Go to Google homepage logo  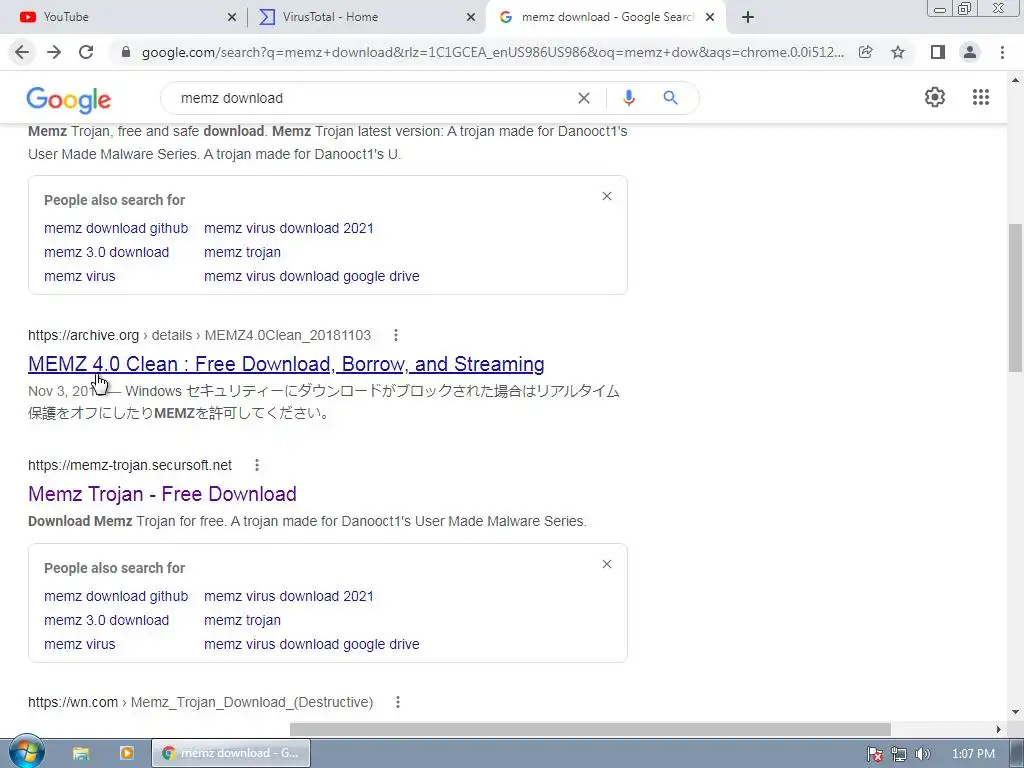point(69,100)
